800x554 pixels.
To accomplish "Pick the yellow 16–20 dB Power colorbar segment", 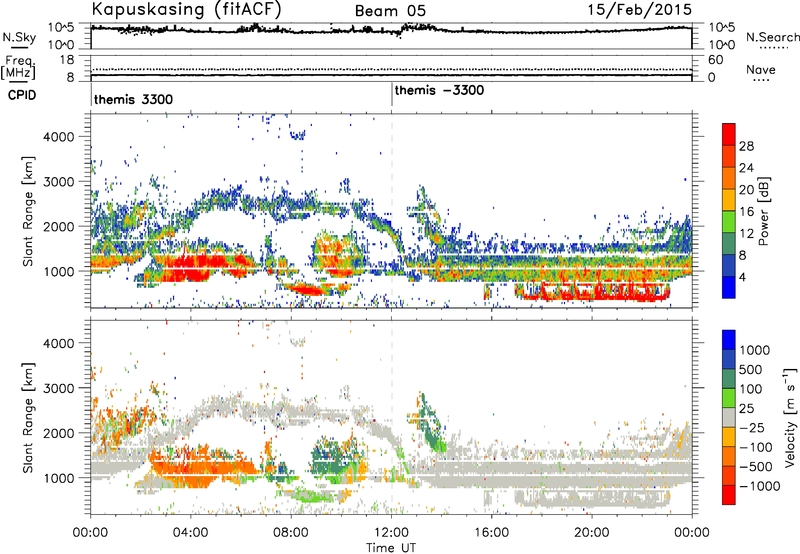I will tap(729, 200).
